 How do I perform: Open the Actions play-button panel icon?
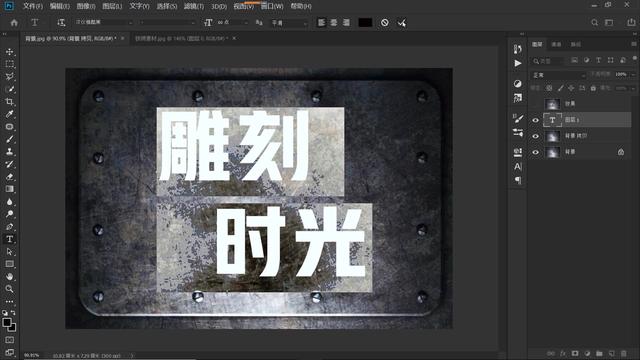pyautogui.click(x=518, y=63)
